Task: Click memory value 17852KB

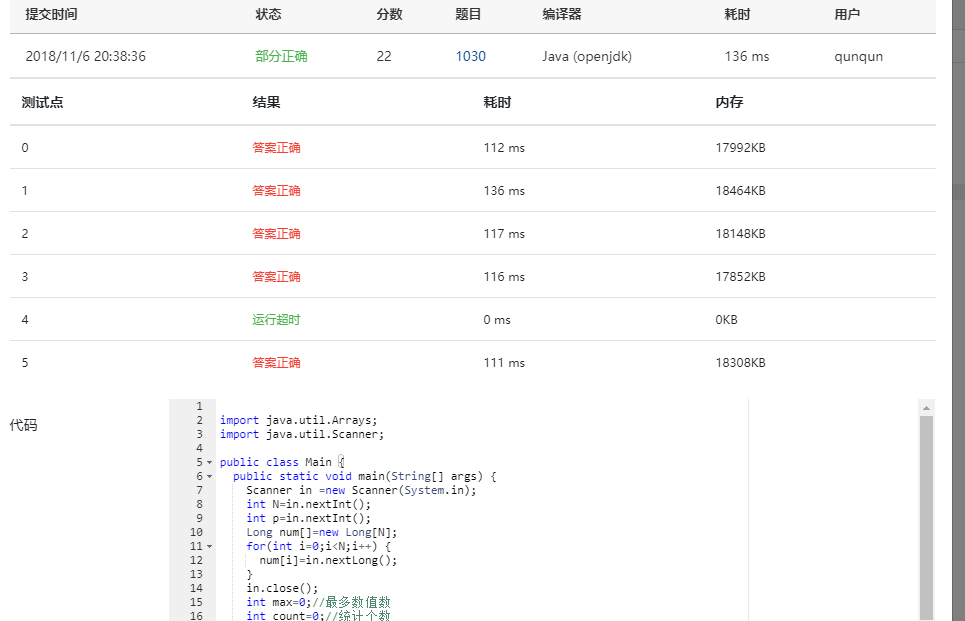Action: coord(740,277)
